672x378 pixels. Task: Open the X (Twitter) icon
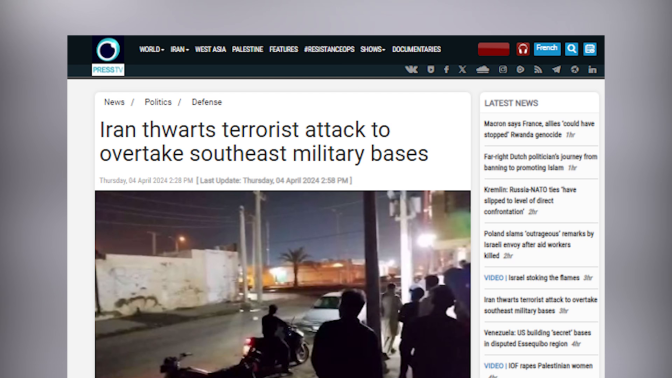pos(462,69)
